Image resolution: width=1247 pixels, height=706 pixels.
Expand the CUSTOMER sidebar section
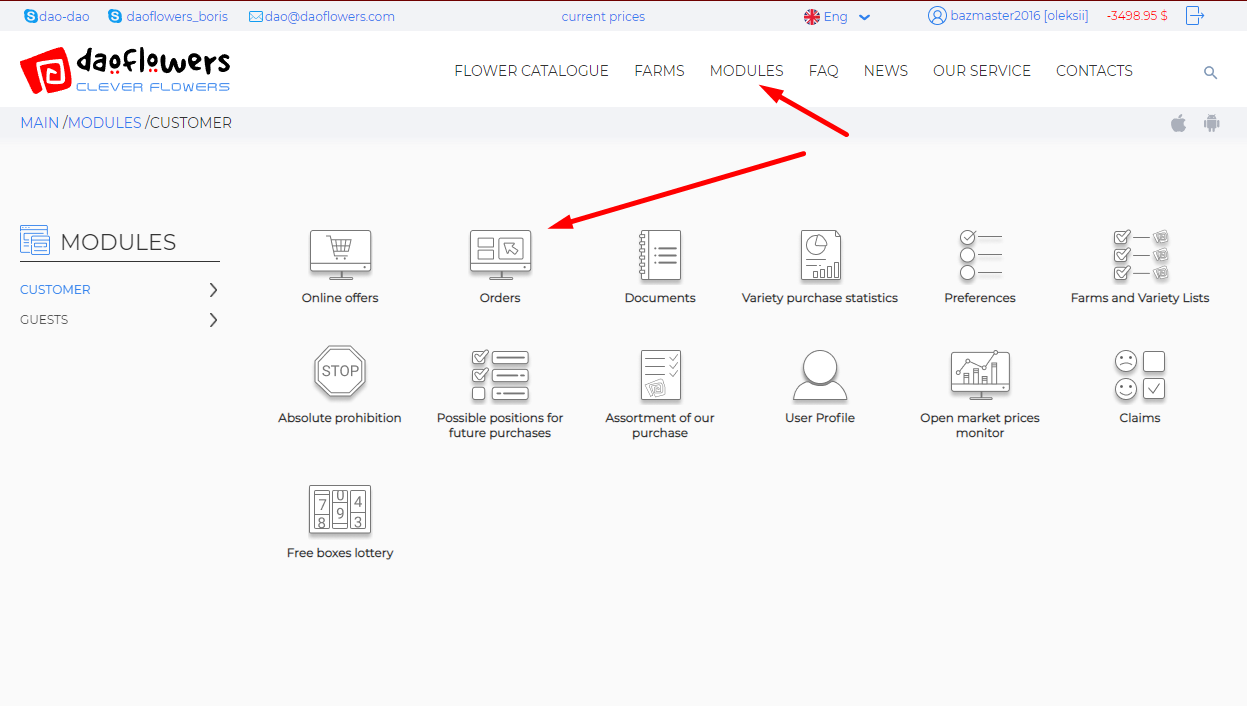(213, 290)
